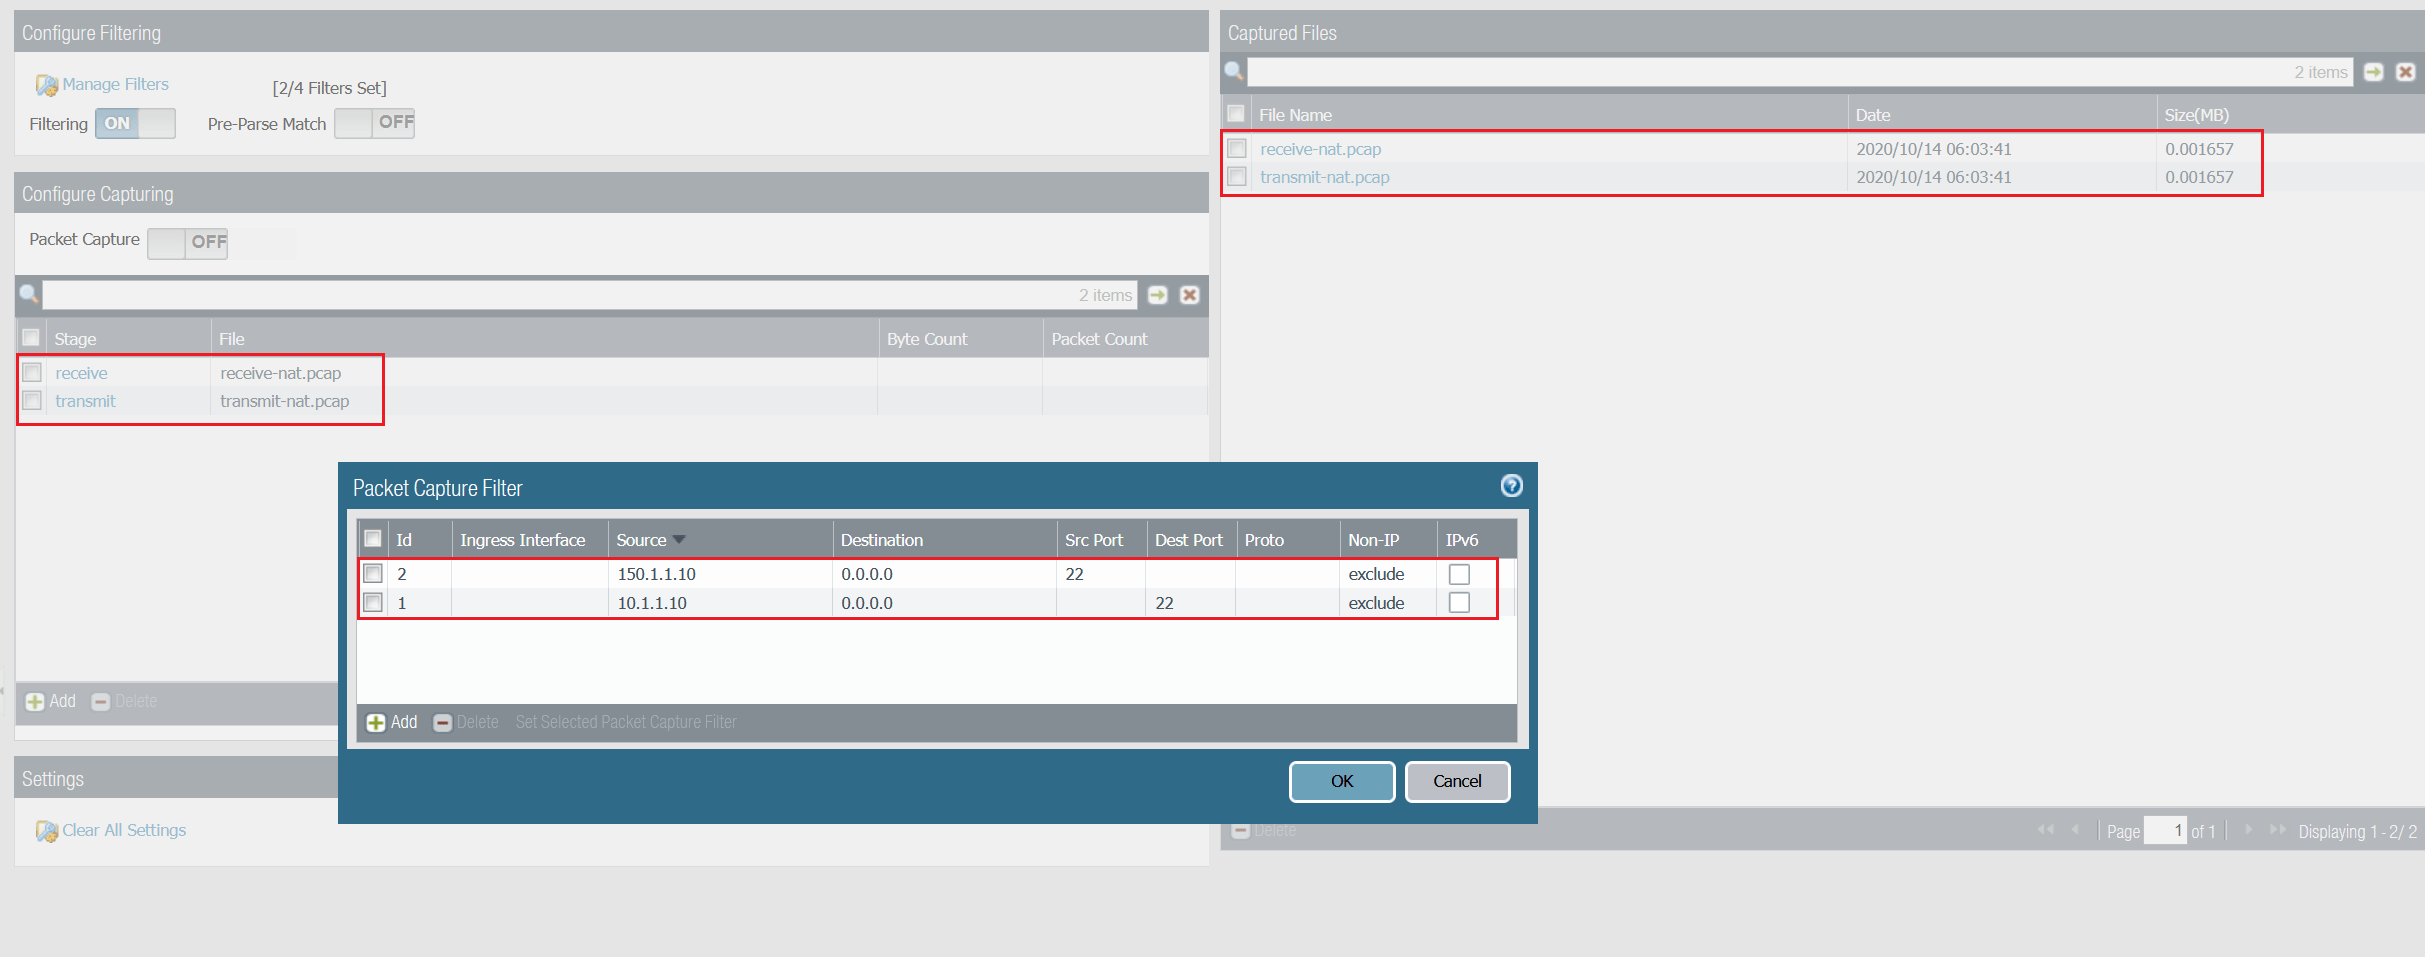This screenshot has width=2425, height=957.
Task: Check the transmit stage row checkbox
Action: click(32, 400)
